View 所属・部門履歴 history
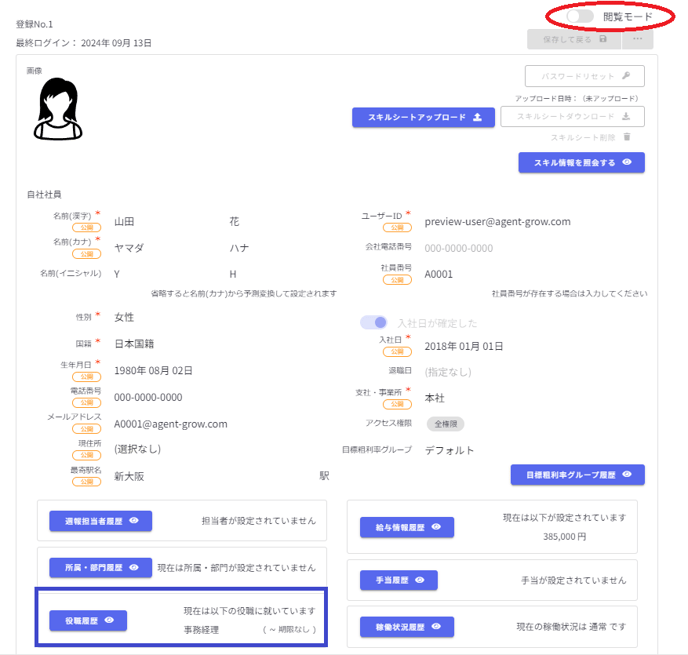Image resolution: width=688 pixels, height=655 pixels. [x=100, y=567]
